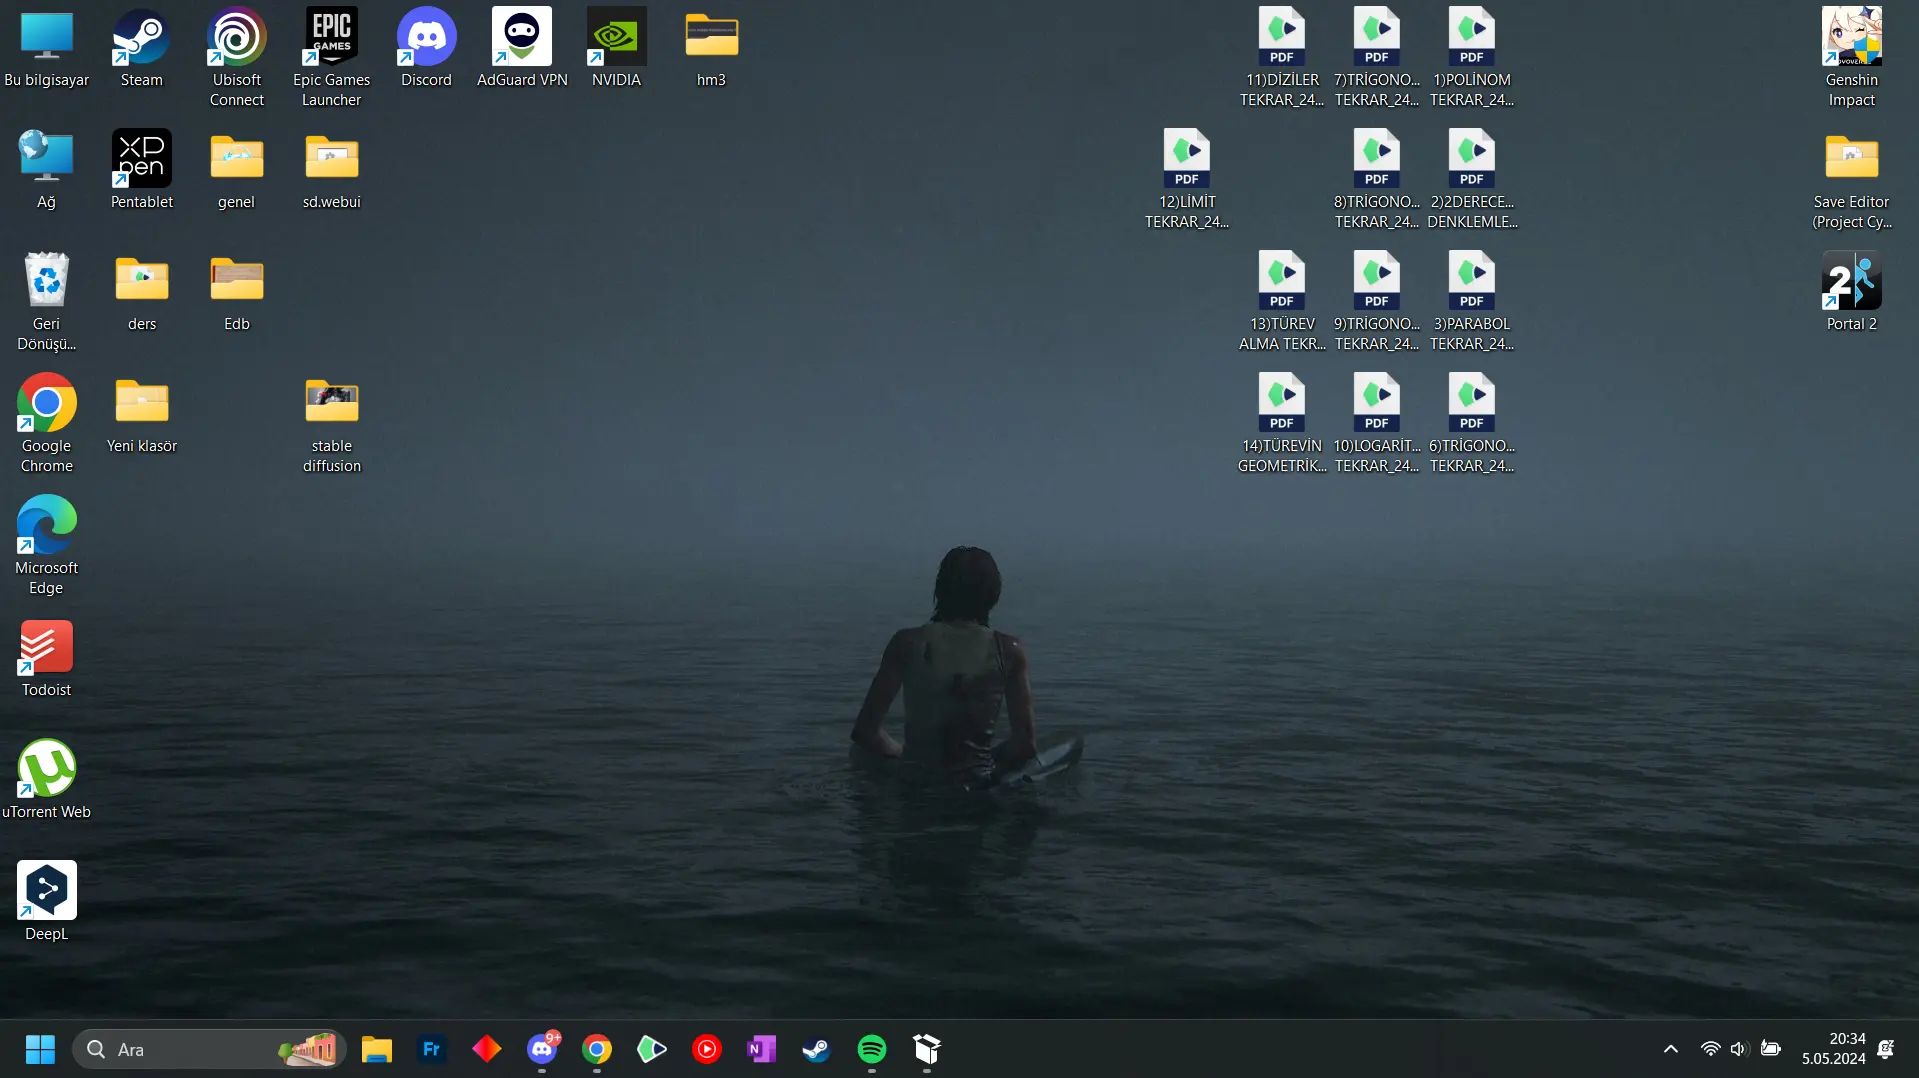Open the white box app in taskbar
Screen dimensions: 1919x1078
(x=927, y=1049)
